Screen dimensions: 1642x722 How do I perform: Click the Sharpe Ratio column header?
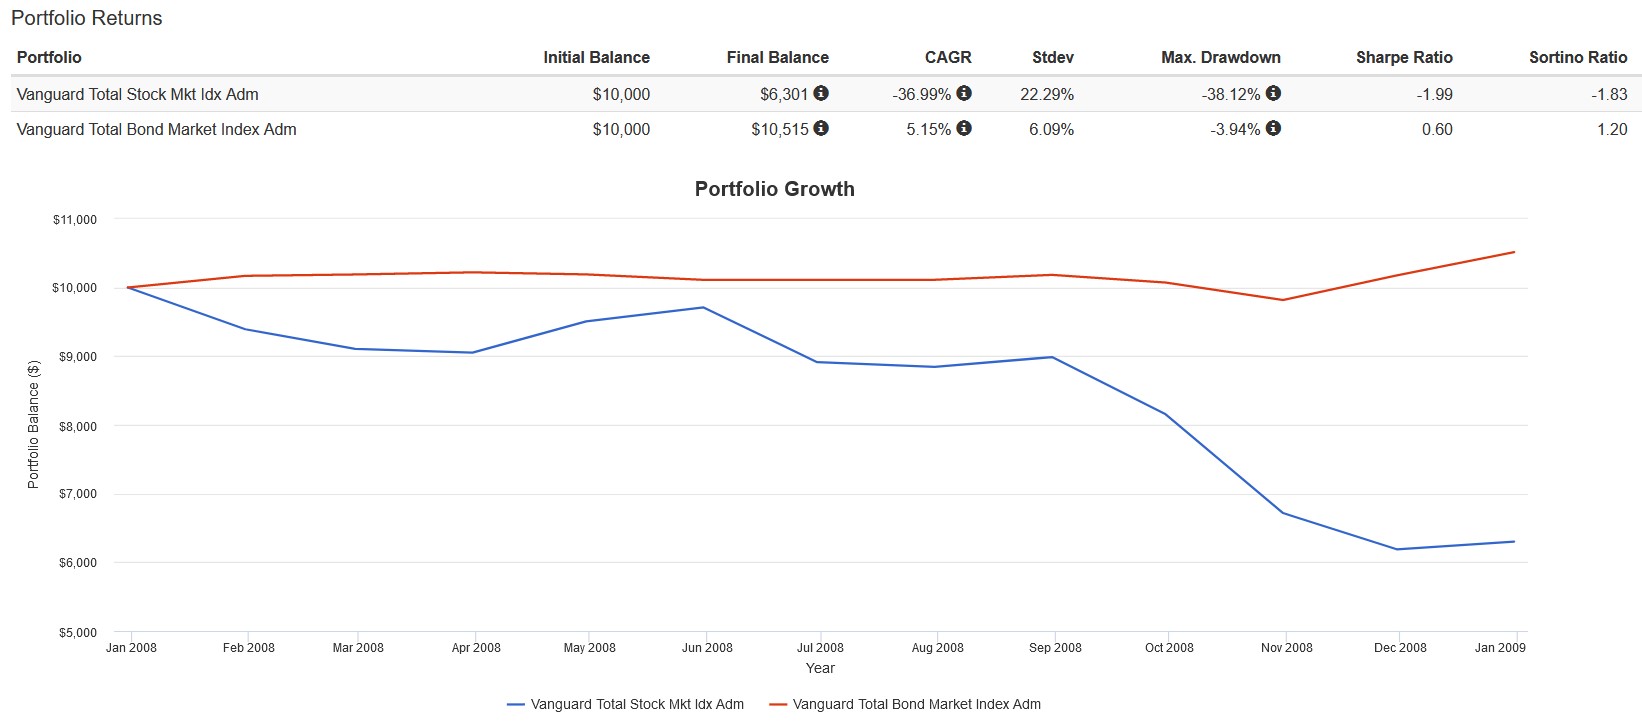tap(1404, 57)
